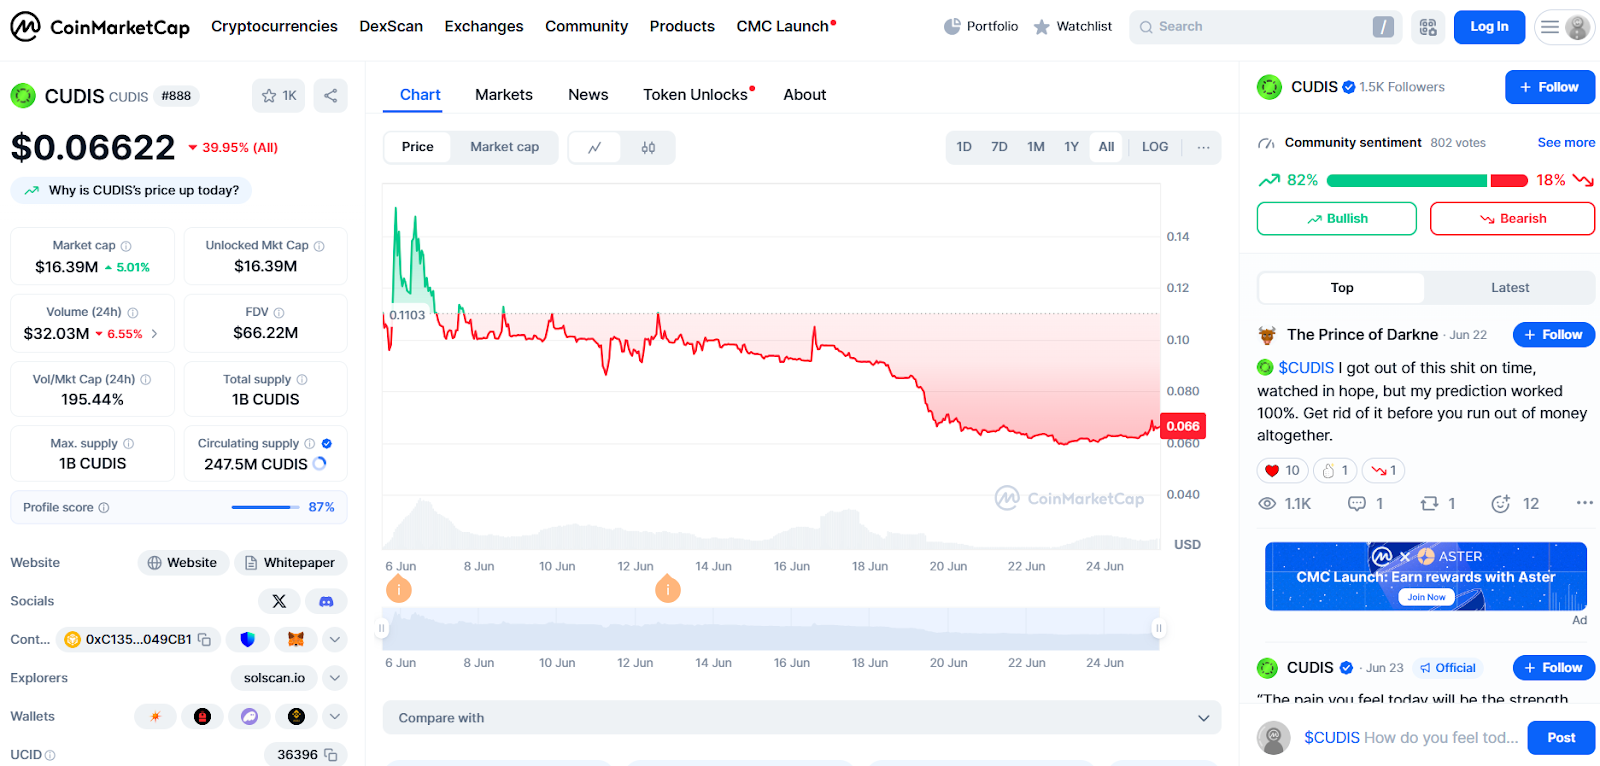The image size is (1600, 766).
Task: Expand the Explorers list chevron
Action: pos(335,678)
